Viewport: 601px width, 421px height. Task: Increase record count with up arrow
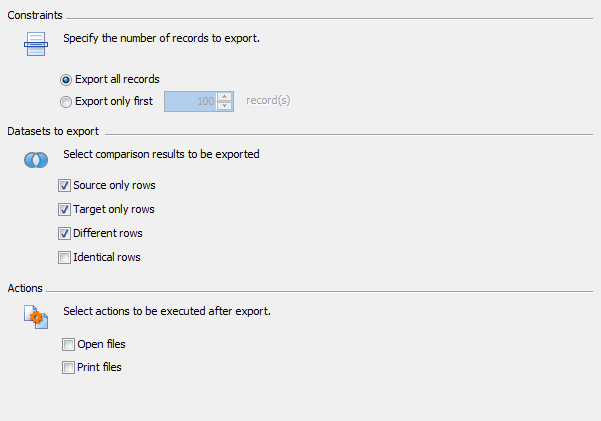[225, 97]
